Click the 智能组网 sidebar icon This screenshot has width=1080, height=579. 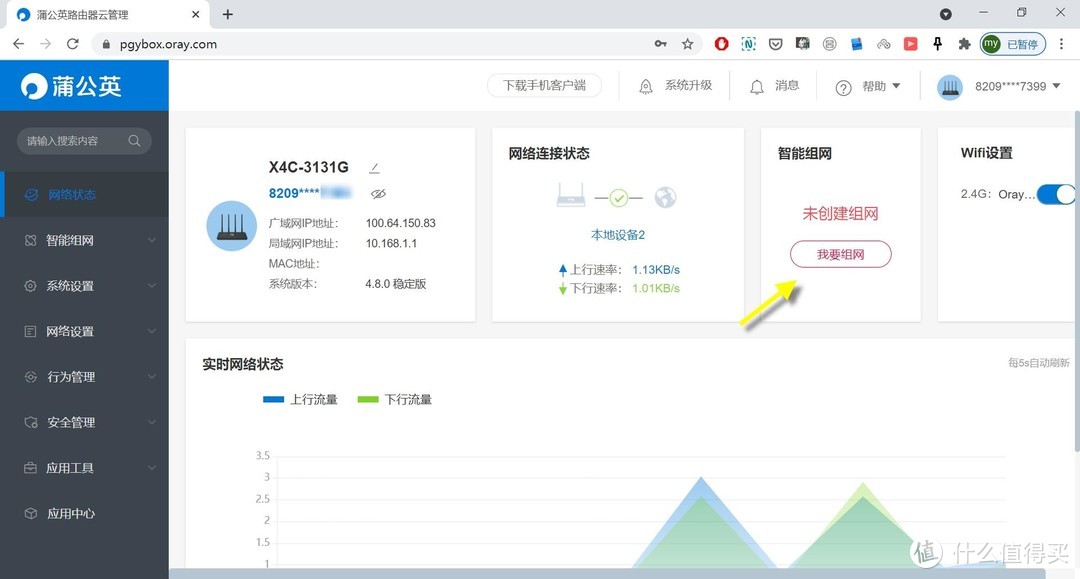point(28,240)
